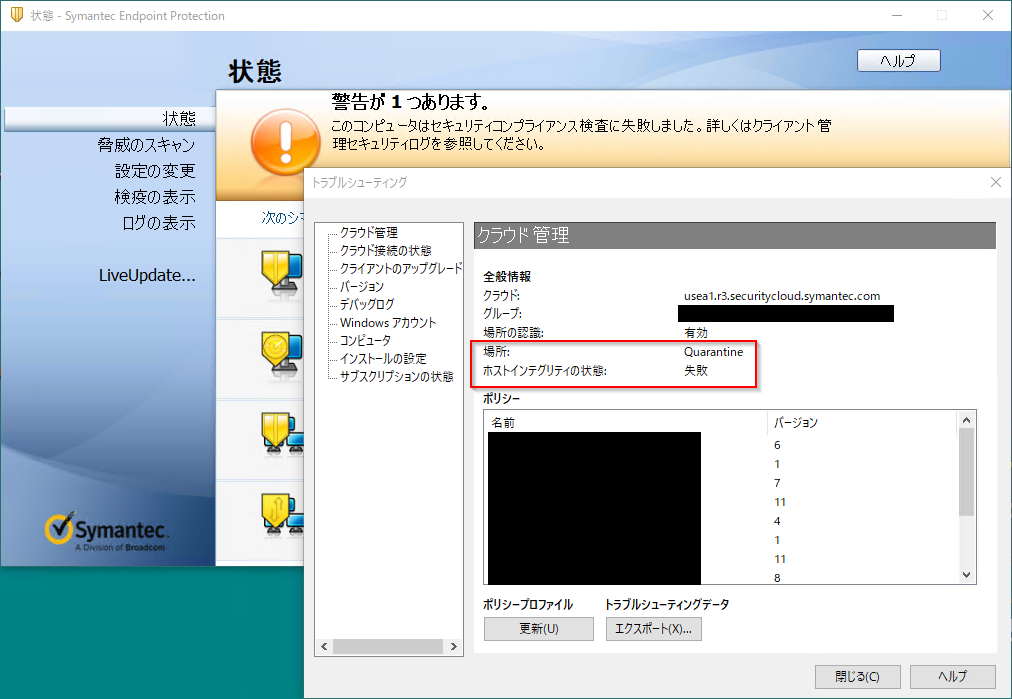Click the 閉じる(C) button
This screenshot has width=1012, height=699.
coord(857,676)
